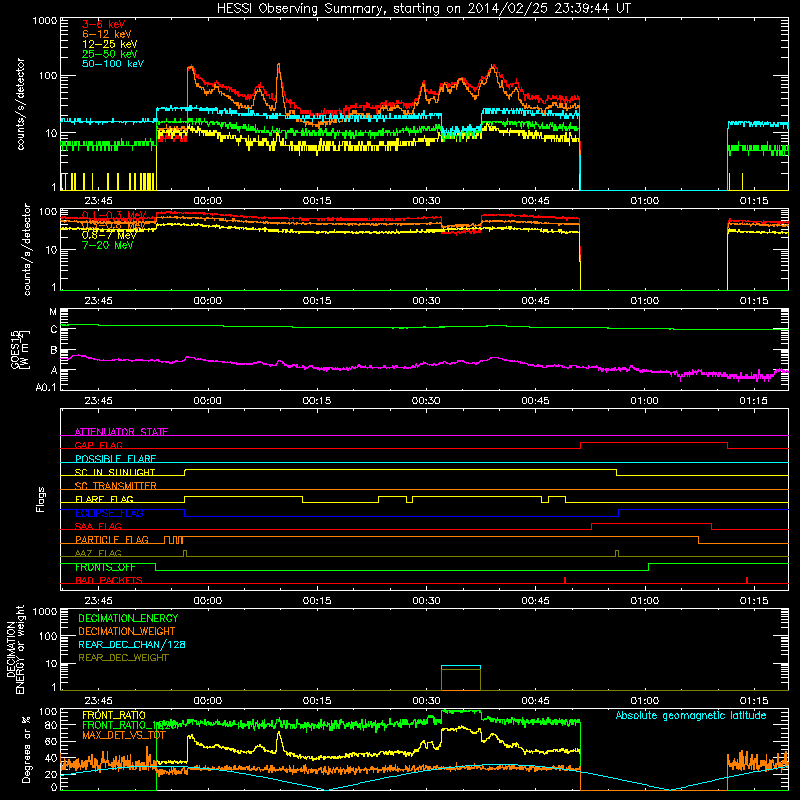Click the AAZ_FLAG label

pyautogui.click(x=98, y=553)
